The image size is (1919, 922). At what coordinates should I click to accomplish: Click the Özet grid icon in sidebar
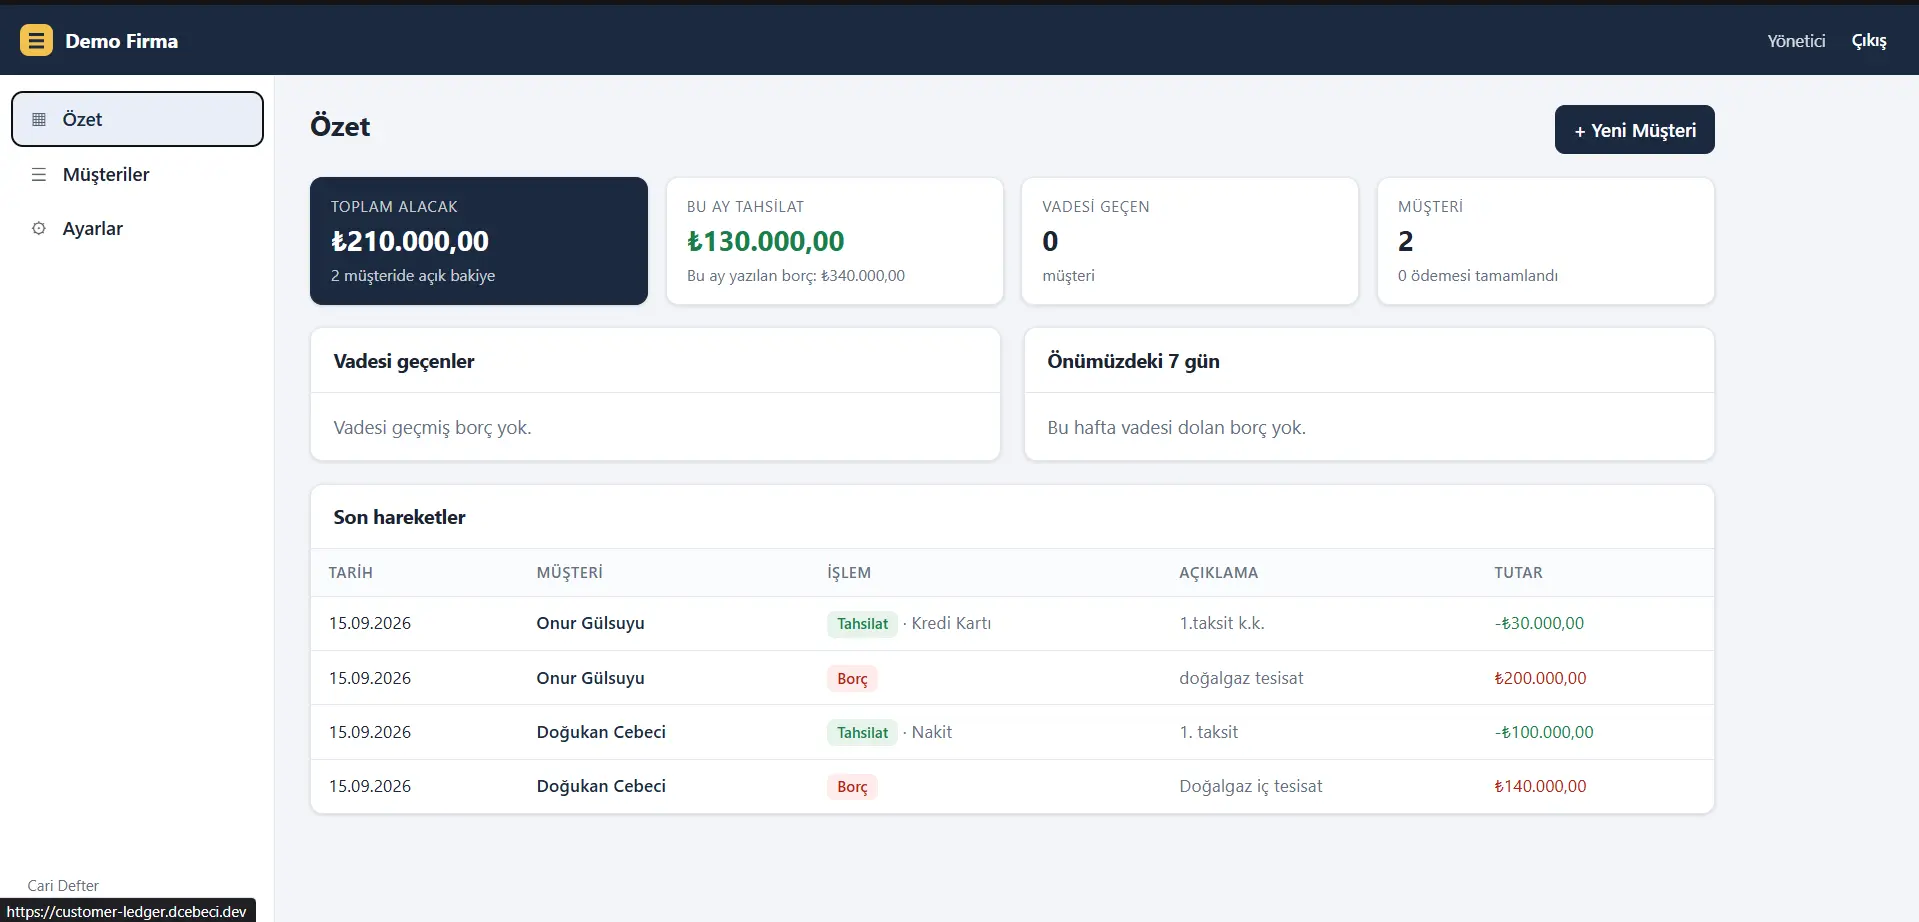point(39,119)
